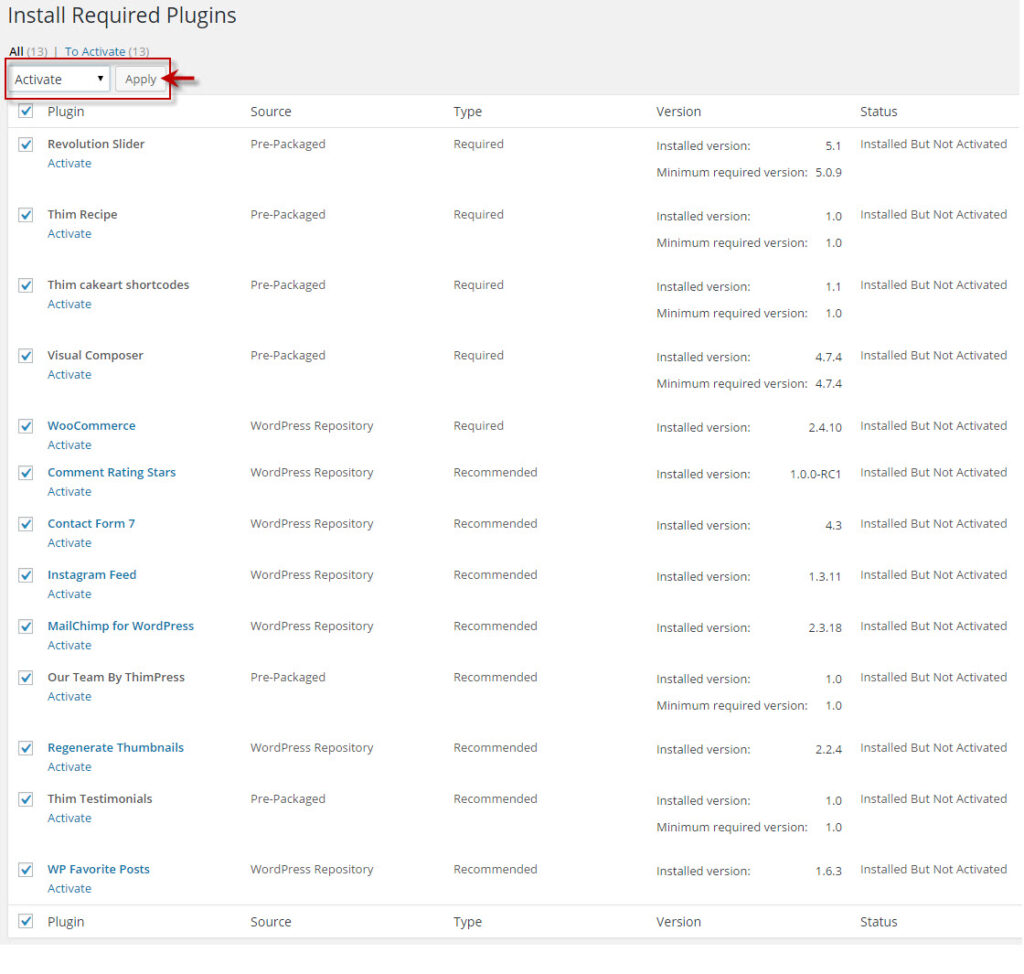The height and width of the screenshot is (974, 1024).
Task: Uncheck the Thim Recipe checkbox
Action: coord(25,215)
